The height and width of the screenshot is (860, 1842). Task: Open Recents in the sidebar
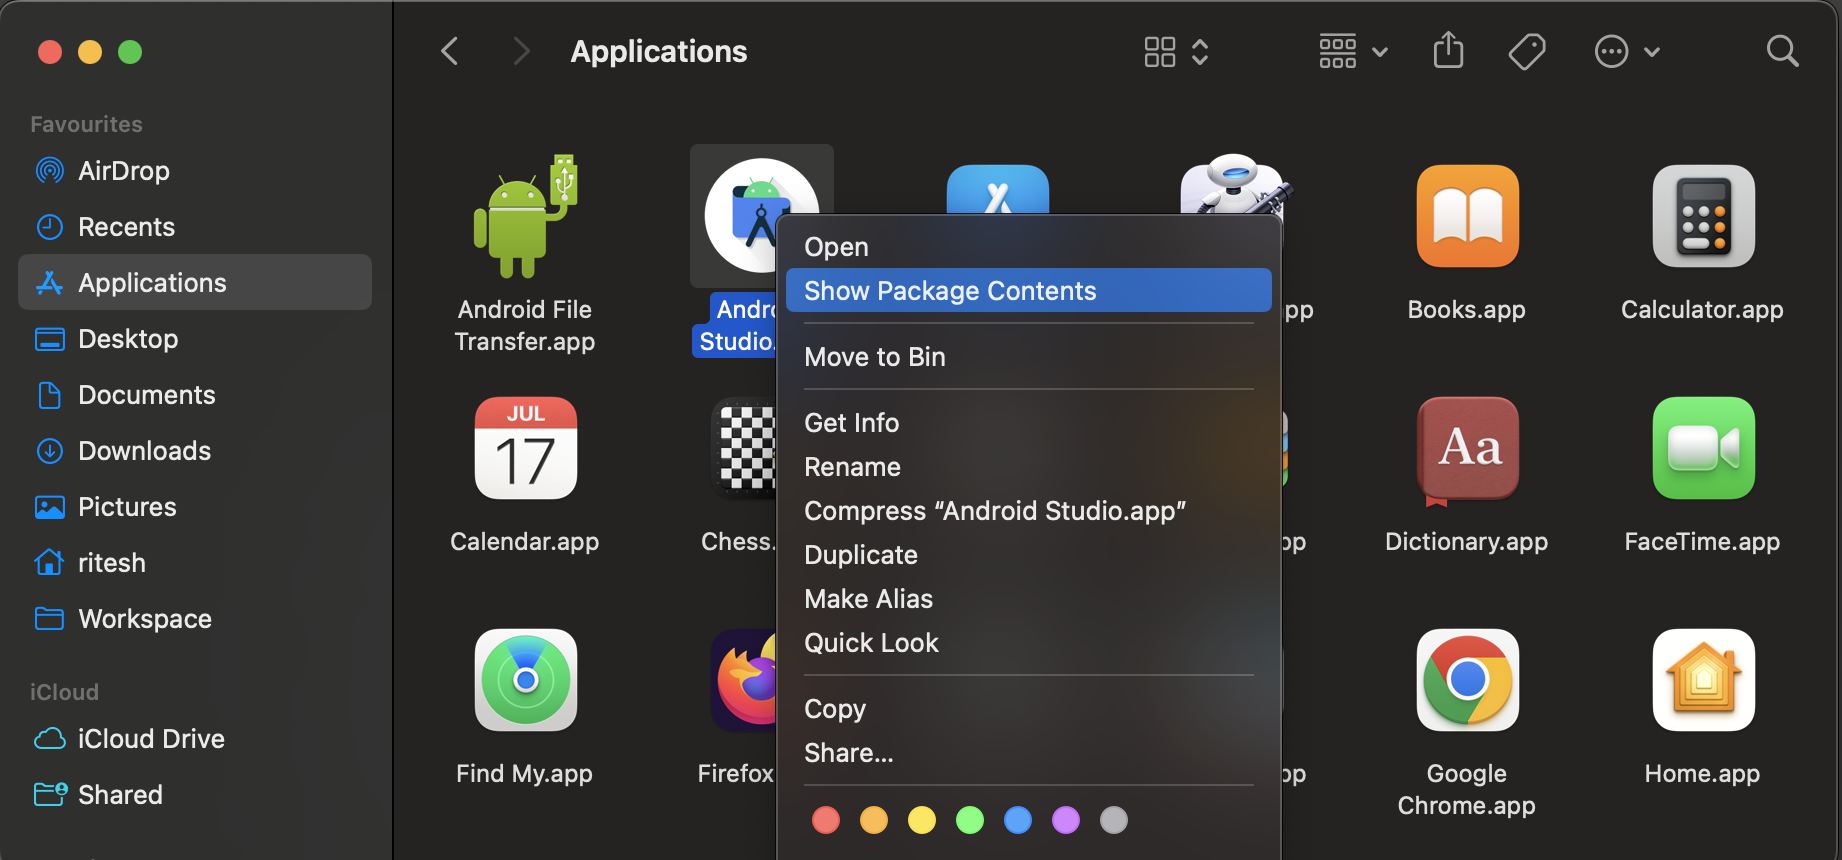(195, 227)
